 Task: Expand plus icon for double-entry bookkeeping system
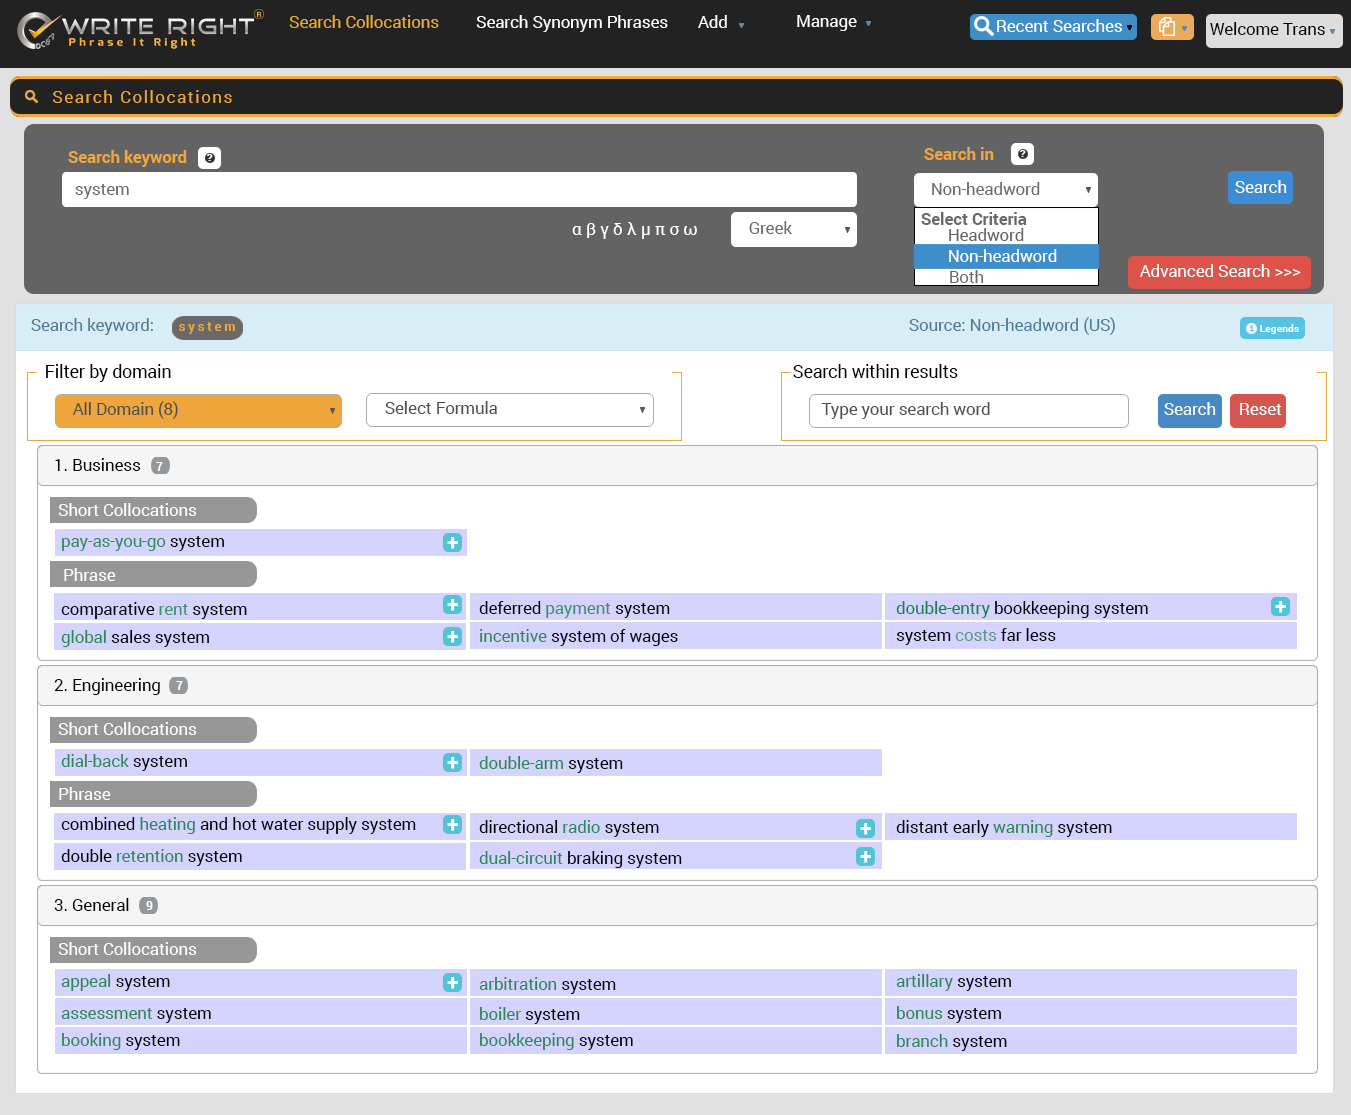pos(1280,607)
